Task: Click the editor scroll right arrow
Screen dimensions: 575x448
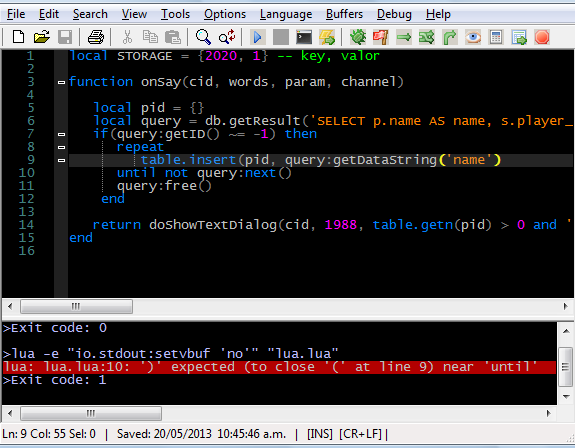Action: (565, 306)
